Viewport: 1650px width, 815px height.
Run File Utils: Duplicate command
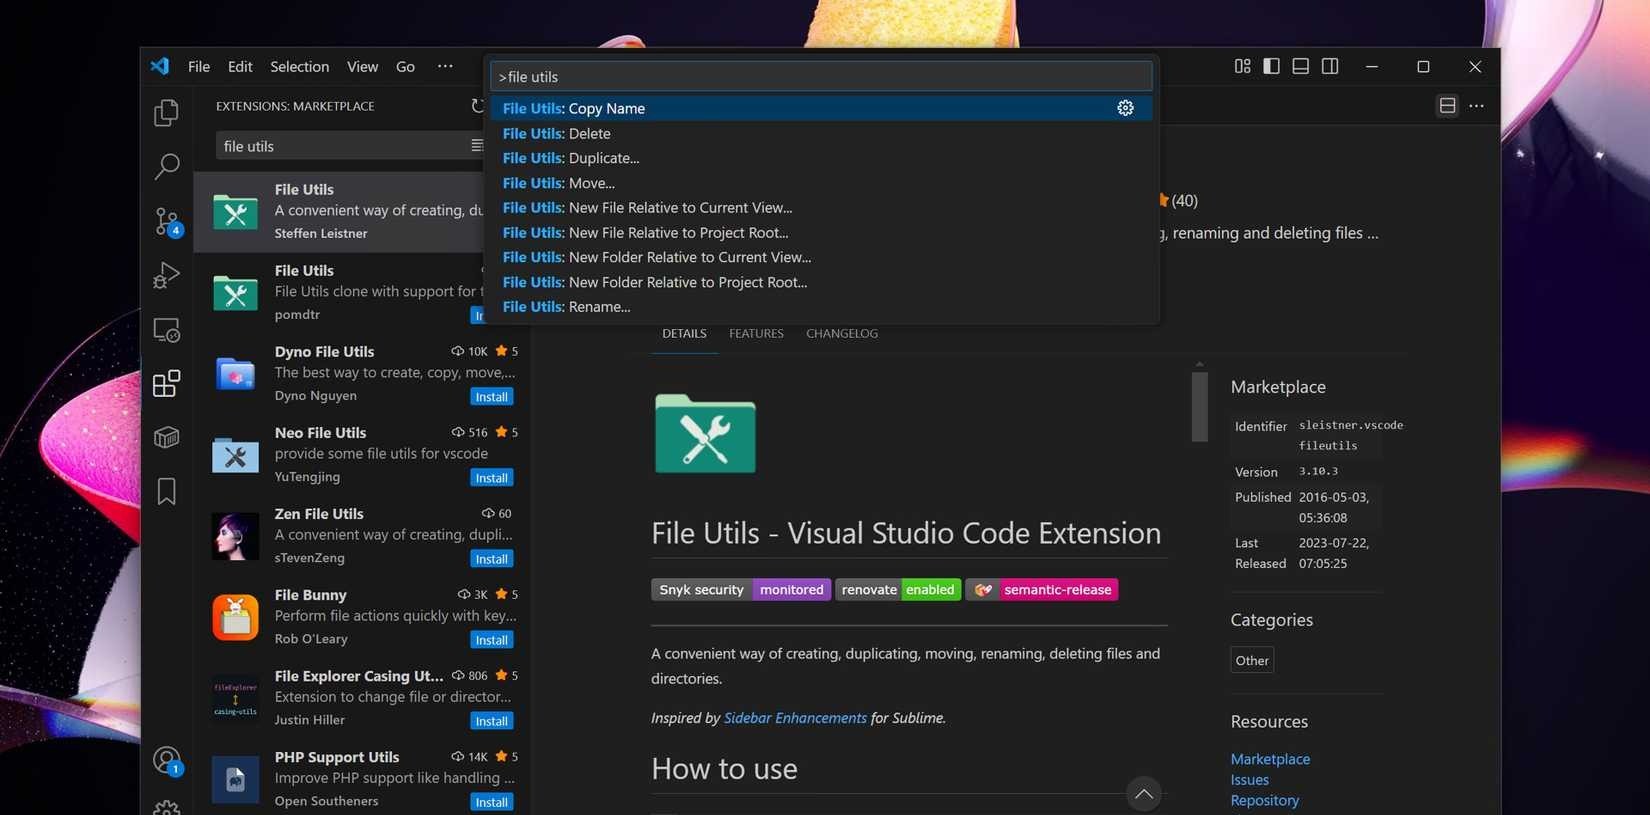(x=821, y=158)
